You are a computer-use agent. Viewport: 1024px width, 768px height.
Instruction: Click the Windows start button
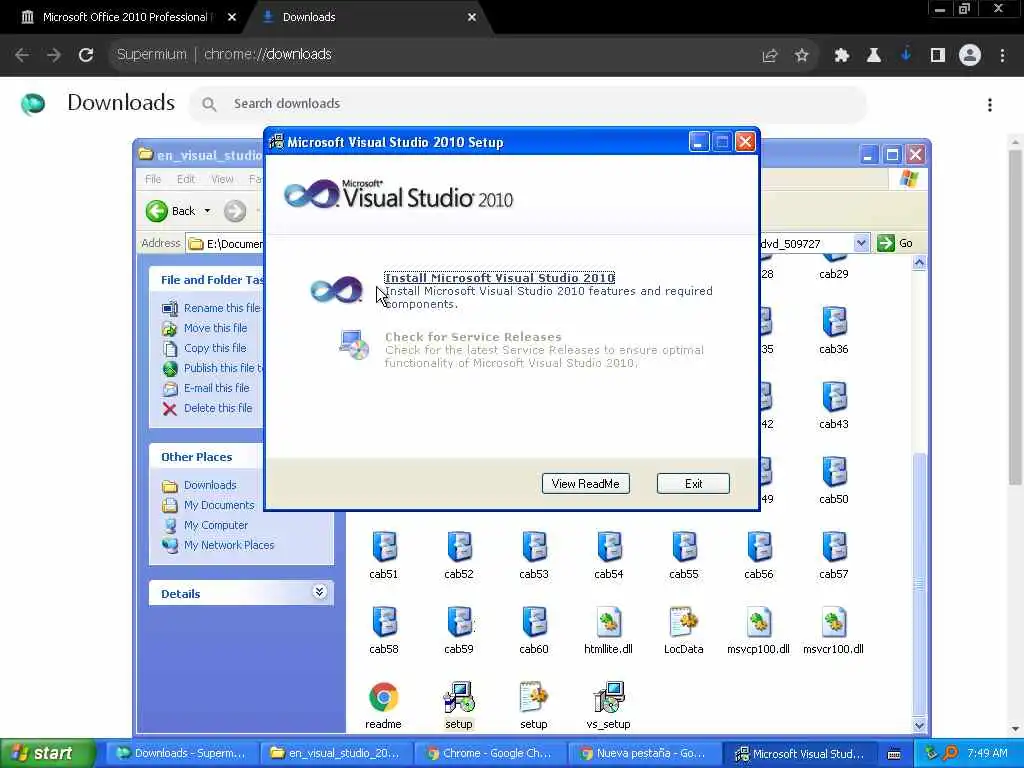48,754
